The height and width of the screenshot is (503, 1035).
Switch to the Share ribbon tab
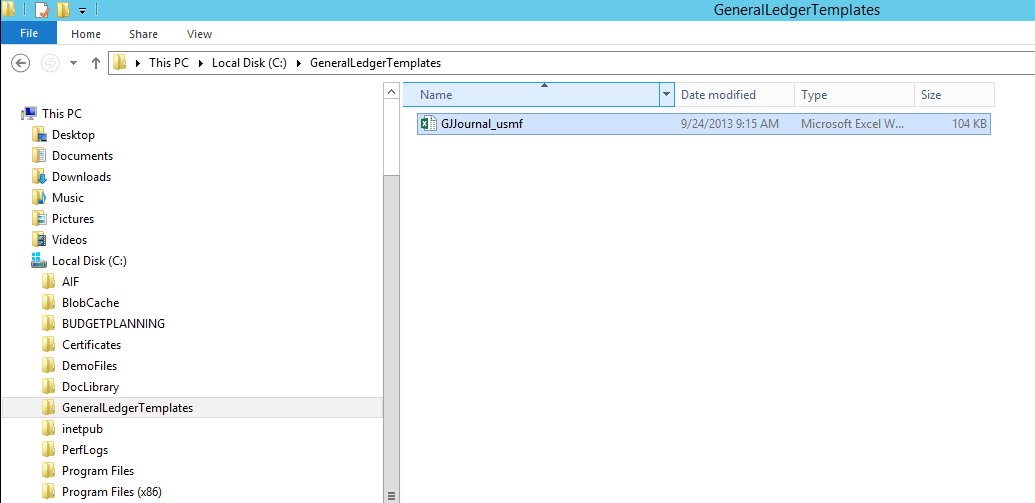pos(143,34)
